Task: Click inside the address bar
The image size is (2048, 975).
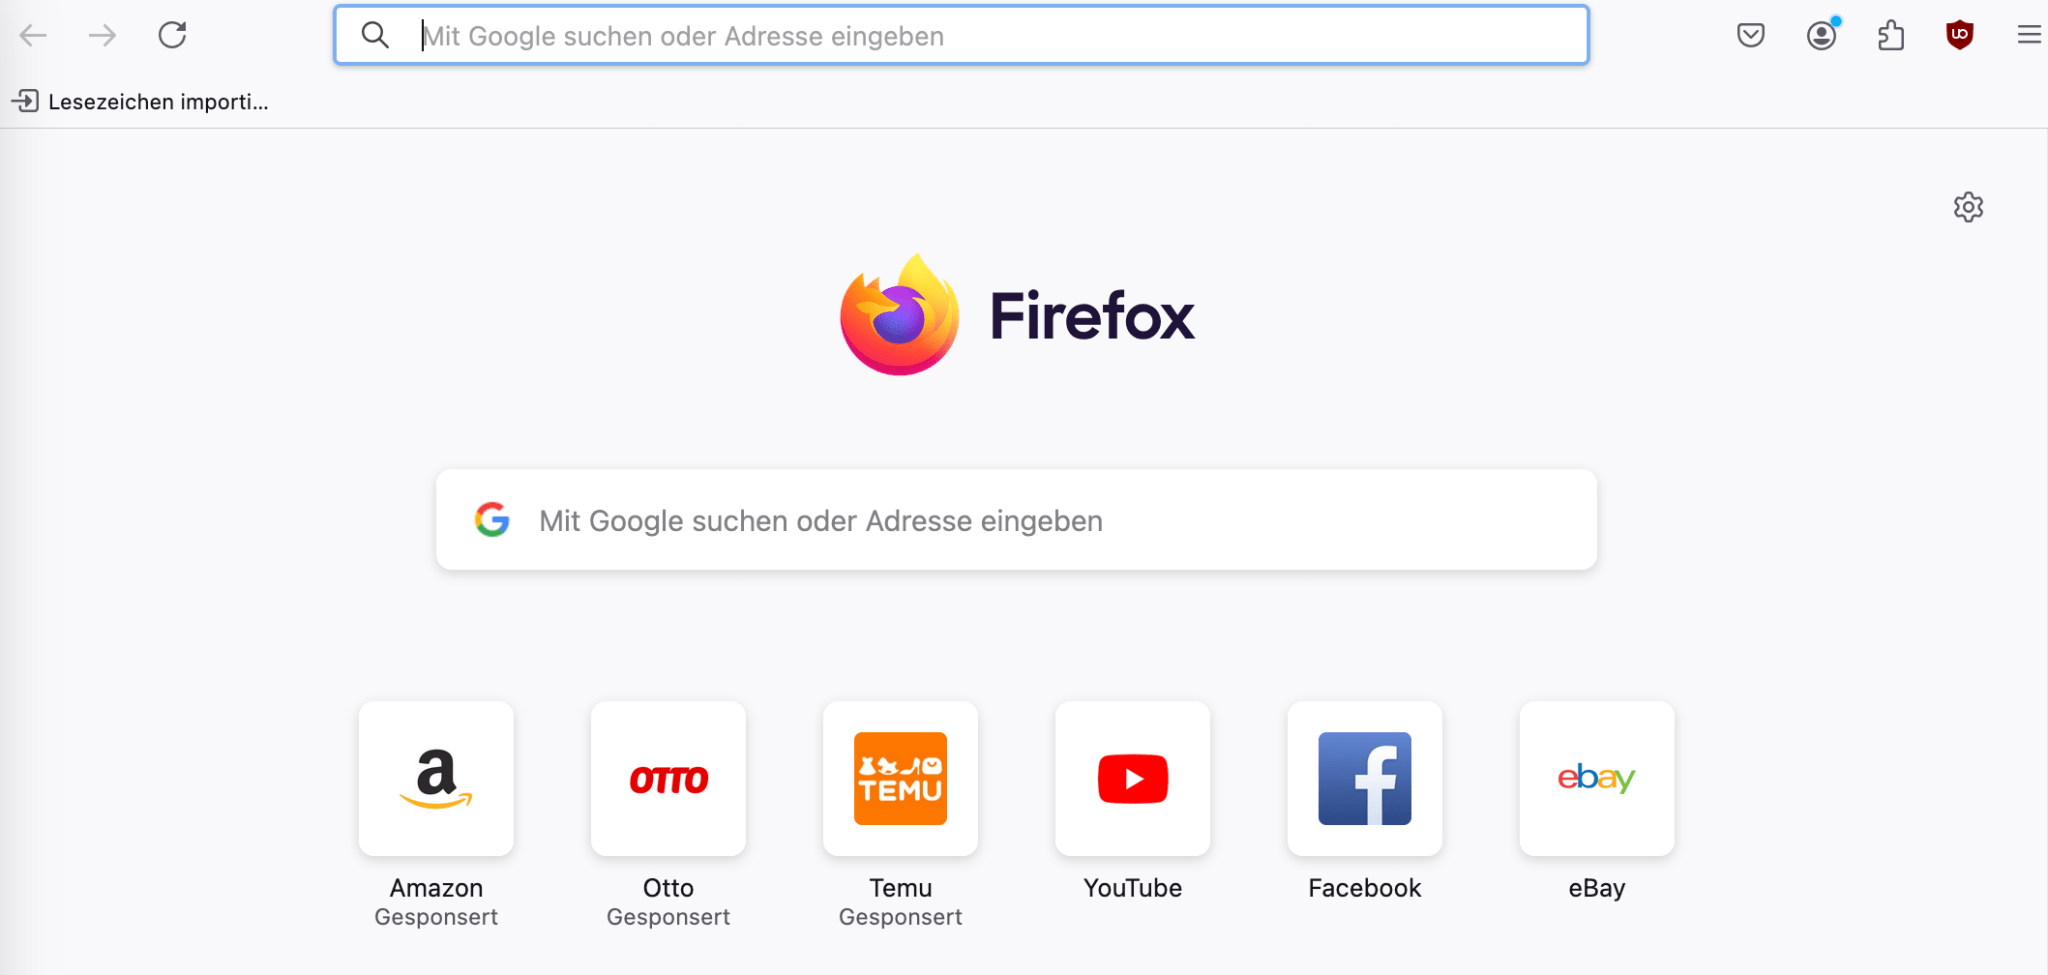Action: [900, 35]
